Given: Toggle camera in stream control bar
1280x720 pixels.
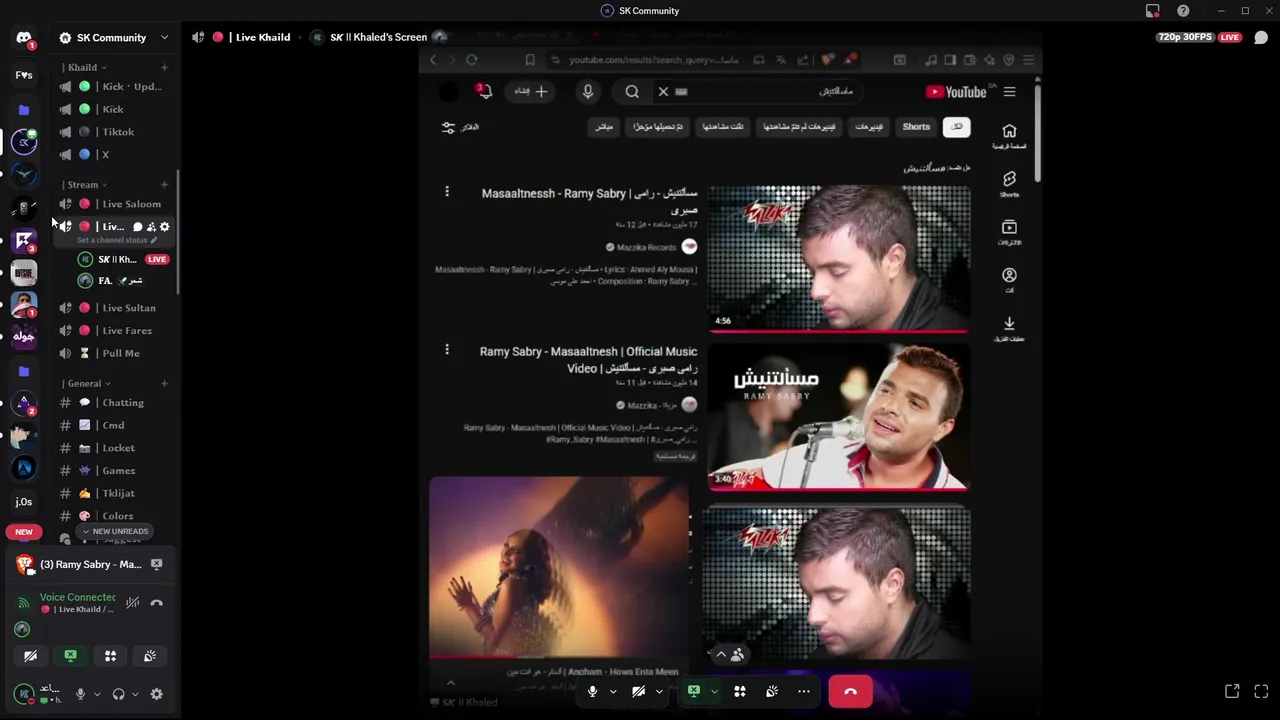Looking at the screenshot, I should tap(639, 692).
